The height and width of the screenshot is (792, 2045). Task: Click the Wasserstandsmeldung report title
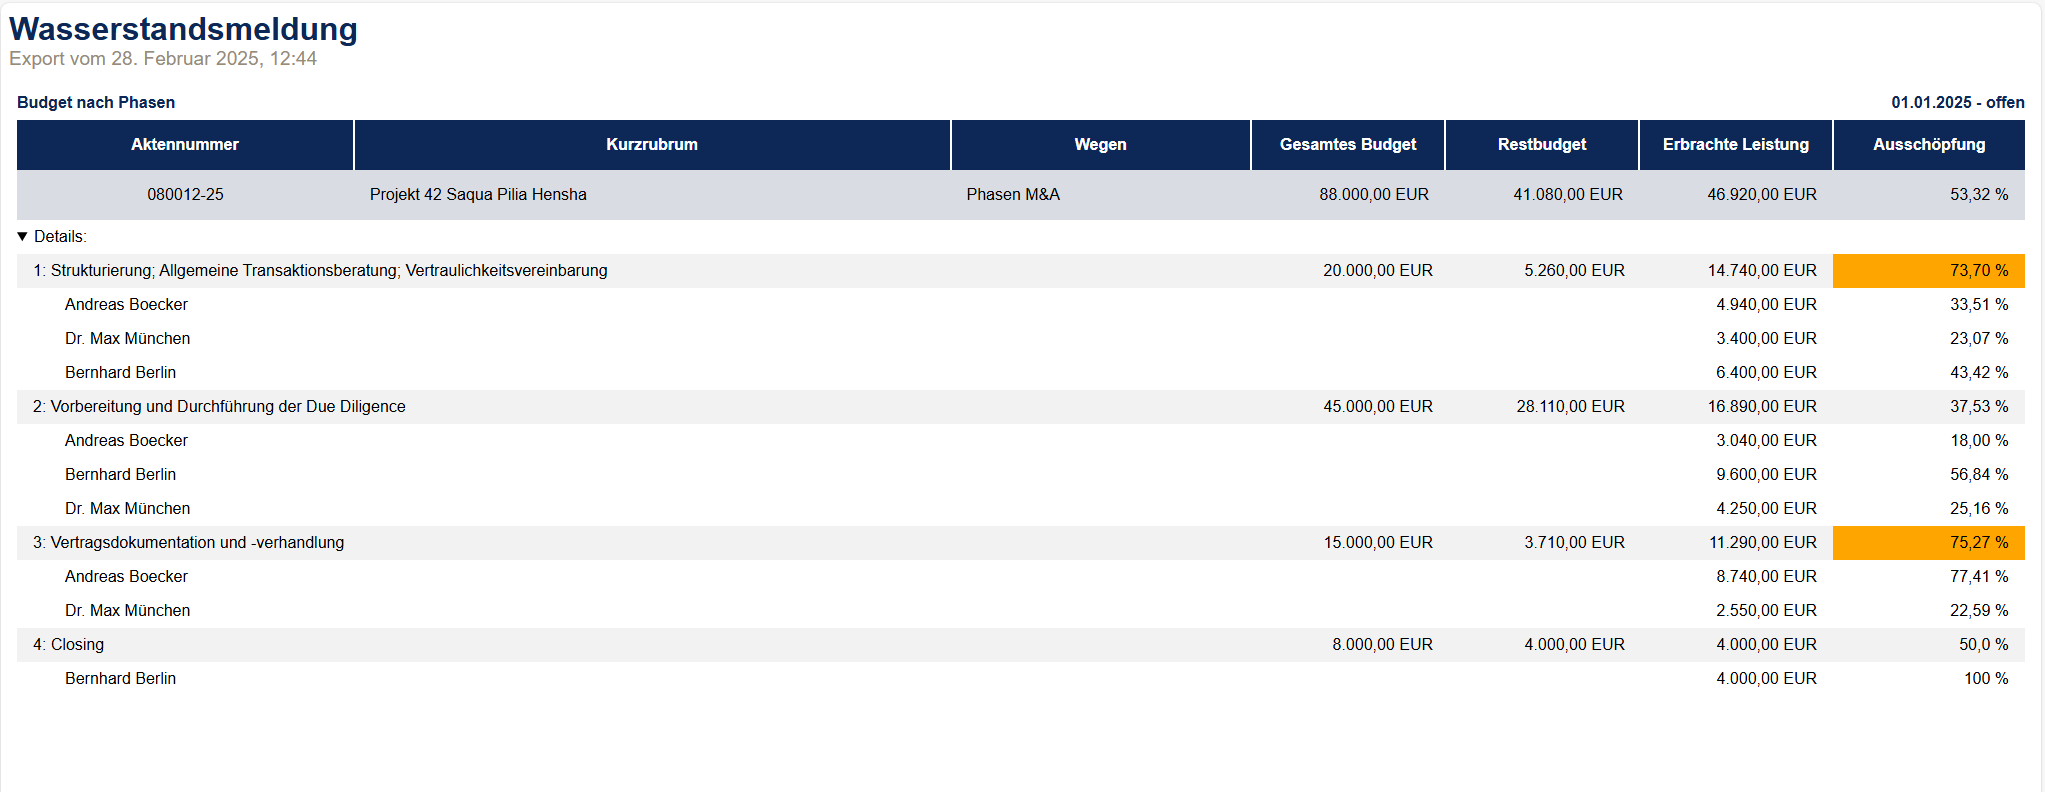(183, 29)
